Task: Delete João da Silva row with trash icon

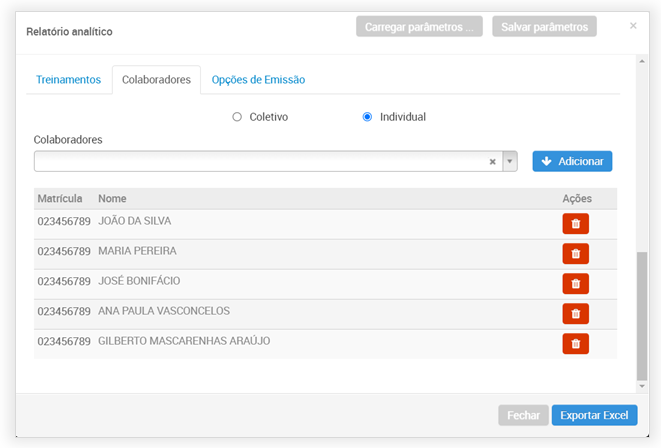Action: click(575, 224)
